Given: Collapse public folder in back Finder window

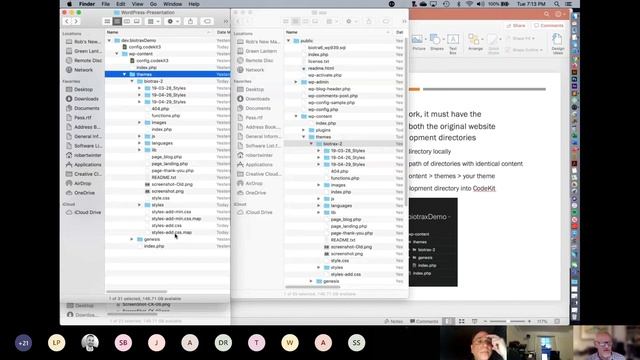Looking at the screenshot, I should [x=289, y=41].
